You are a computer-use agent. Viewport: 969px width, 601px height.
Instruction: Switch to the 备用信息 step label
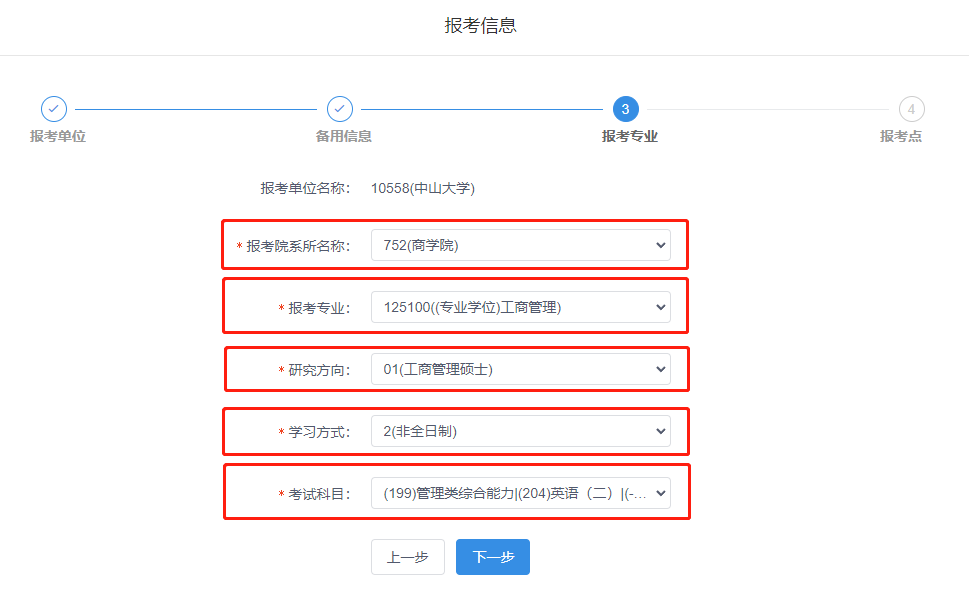[344, 136]
